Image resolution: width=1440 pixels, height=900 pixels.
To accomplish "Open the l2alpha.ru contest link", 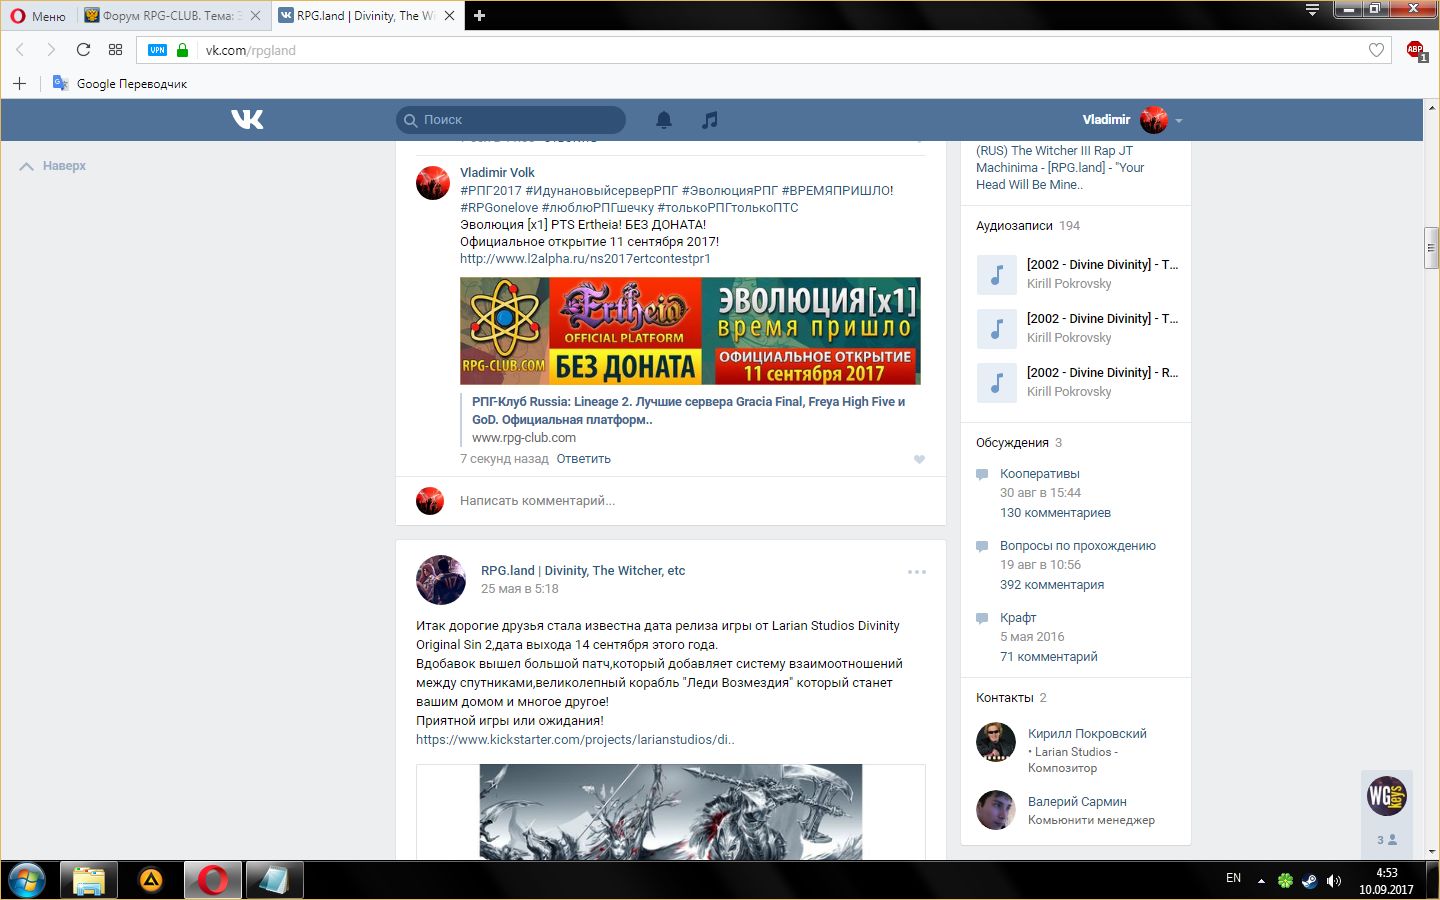I will [x=585, y=258].
